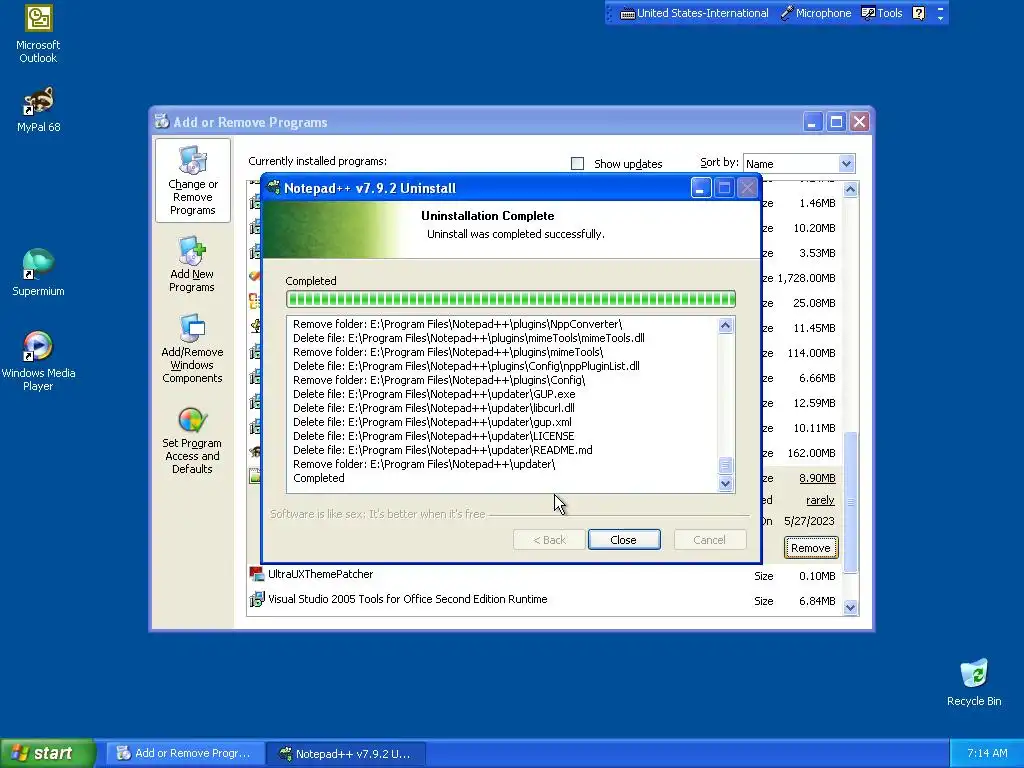Click the final 'Completed' log line

(x=319, y=478)
